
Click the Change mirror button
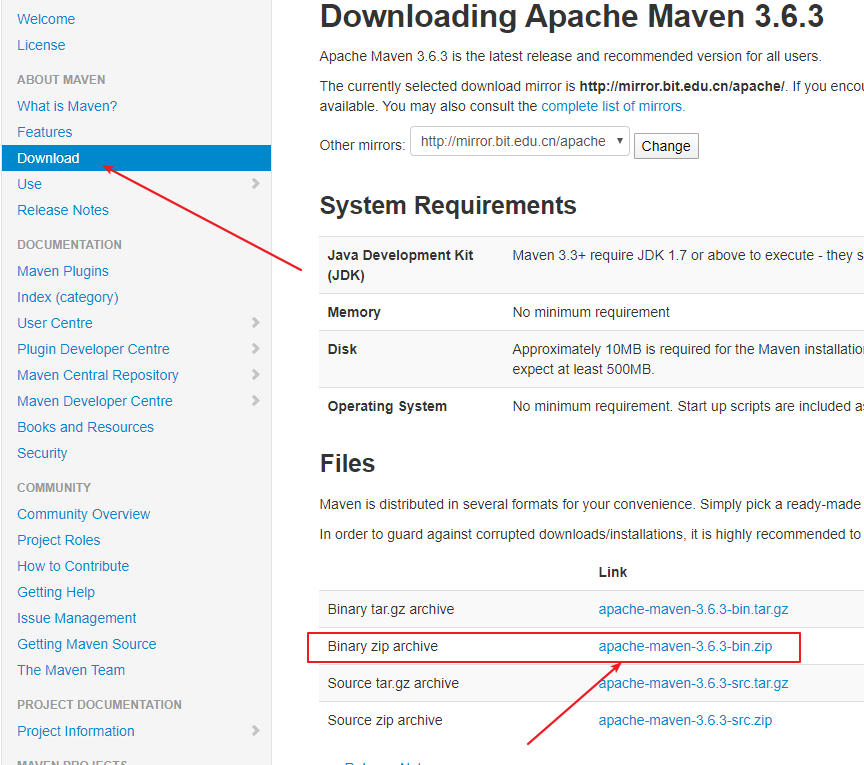tap(666, 146)
